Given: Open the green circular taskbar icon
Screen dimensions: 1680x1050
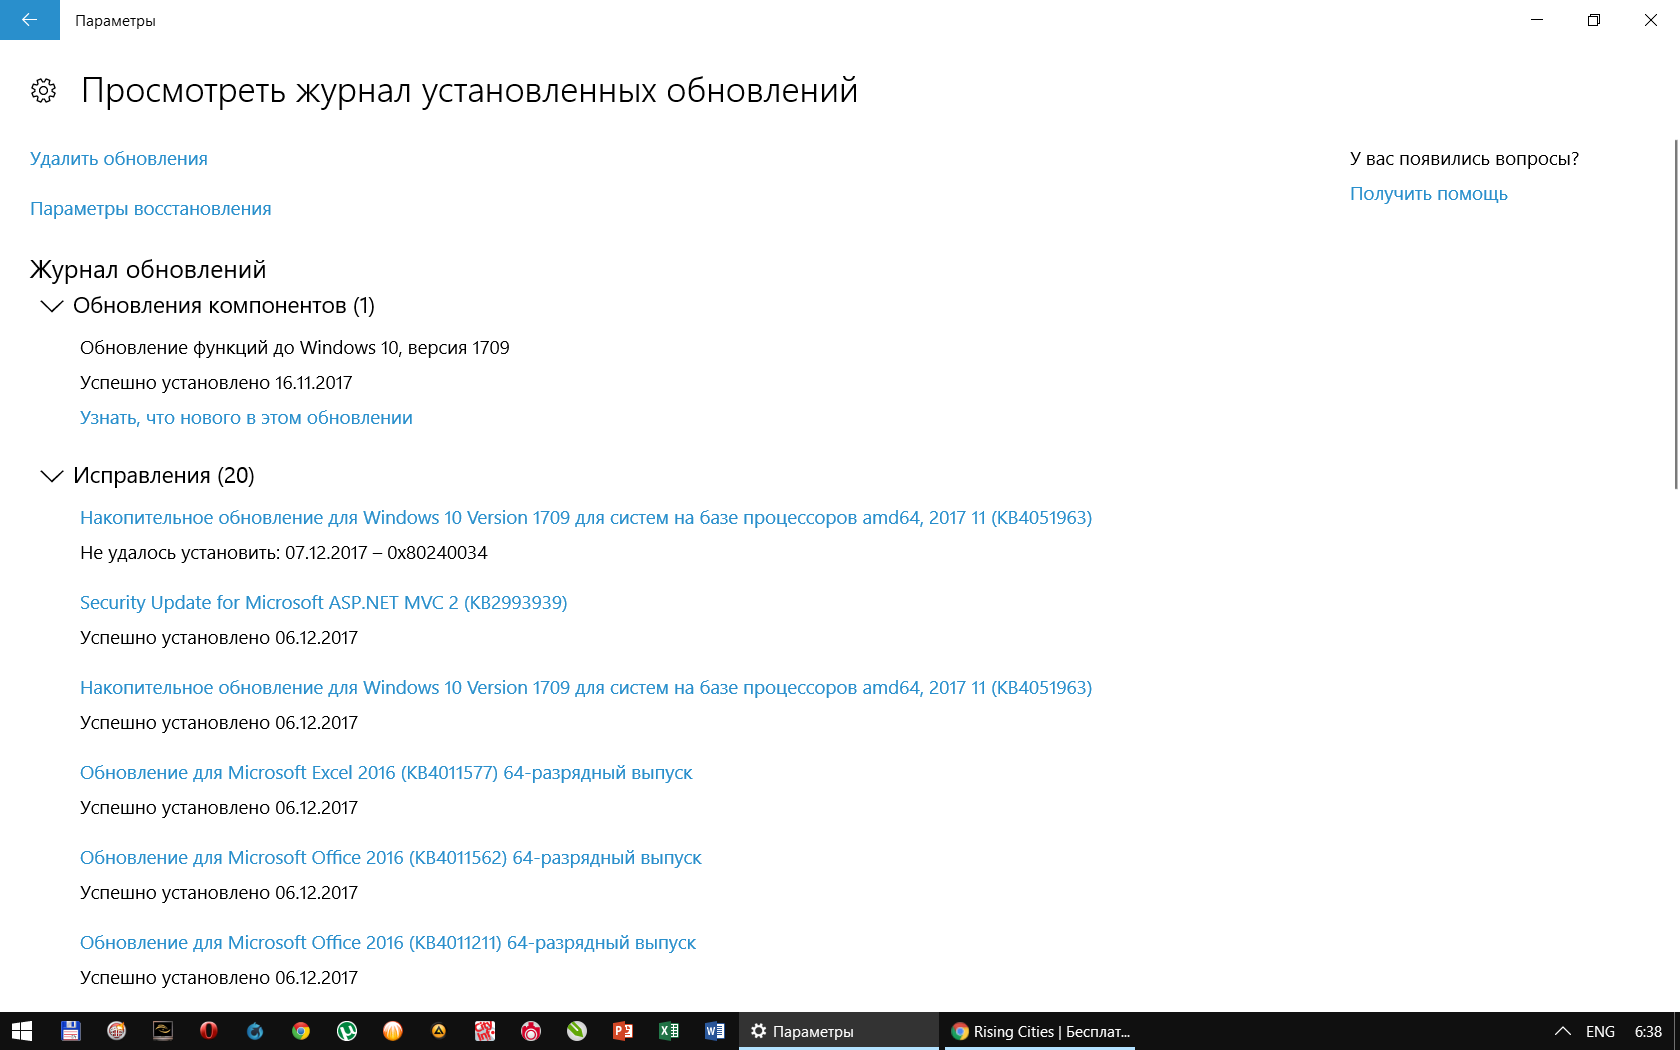Looking at the screenshot, I should pos(576,1031).
